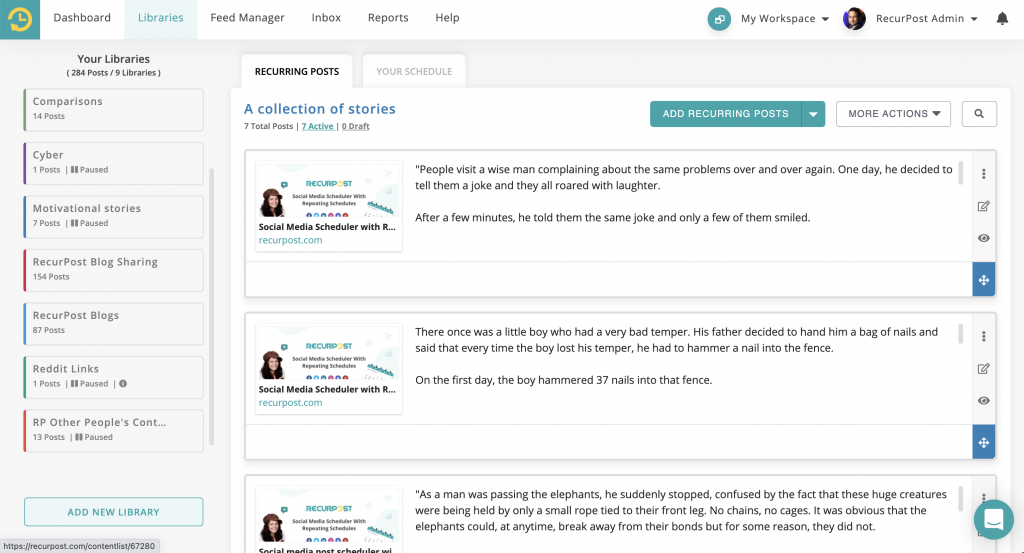Click scrollbar inside bad temper post text
Image resolution: width=1024 pixels, height=553 pixels.
click(x=960, y=334)
